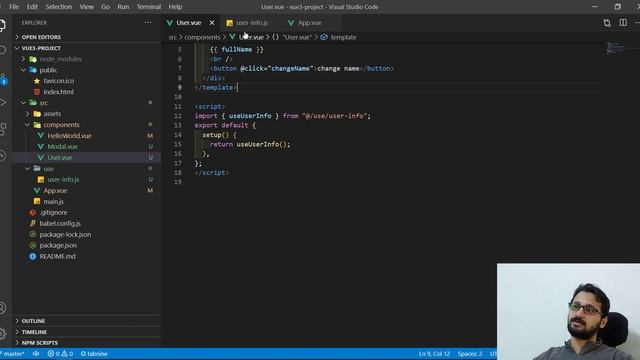
Task: Click on useUserInfo() in the return statement
Action: (x=263, y=144)
